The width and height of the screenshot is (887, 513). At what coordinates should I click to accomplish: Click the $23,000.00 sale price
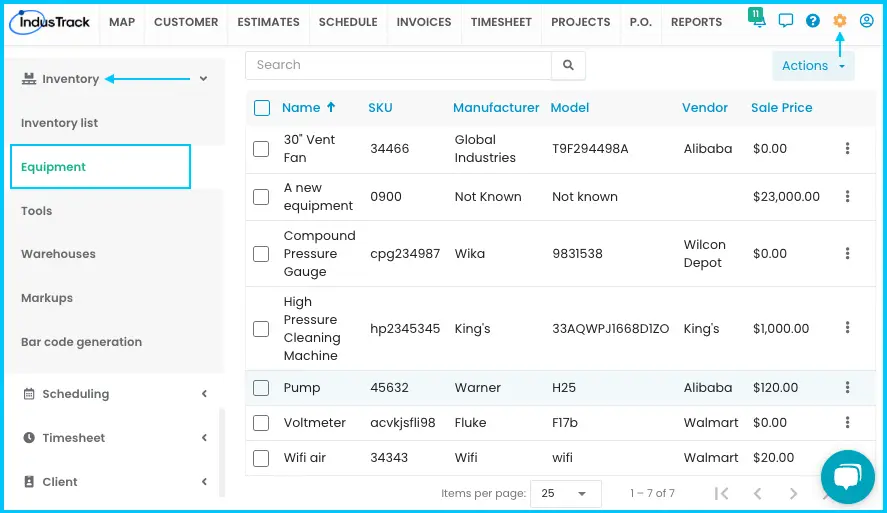[786, 197]
